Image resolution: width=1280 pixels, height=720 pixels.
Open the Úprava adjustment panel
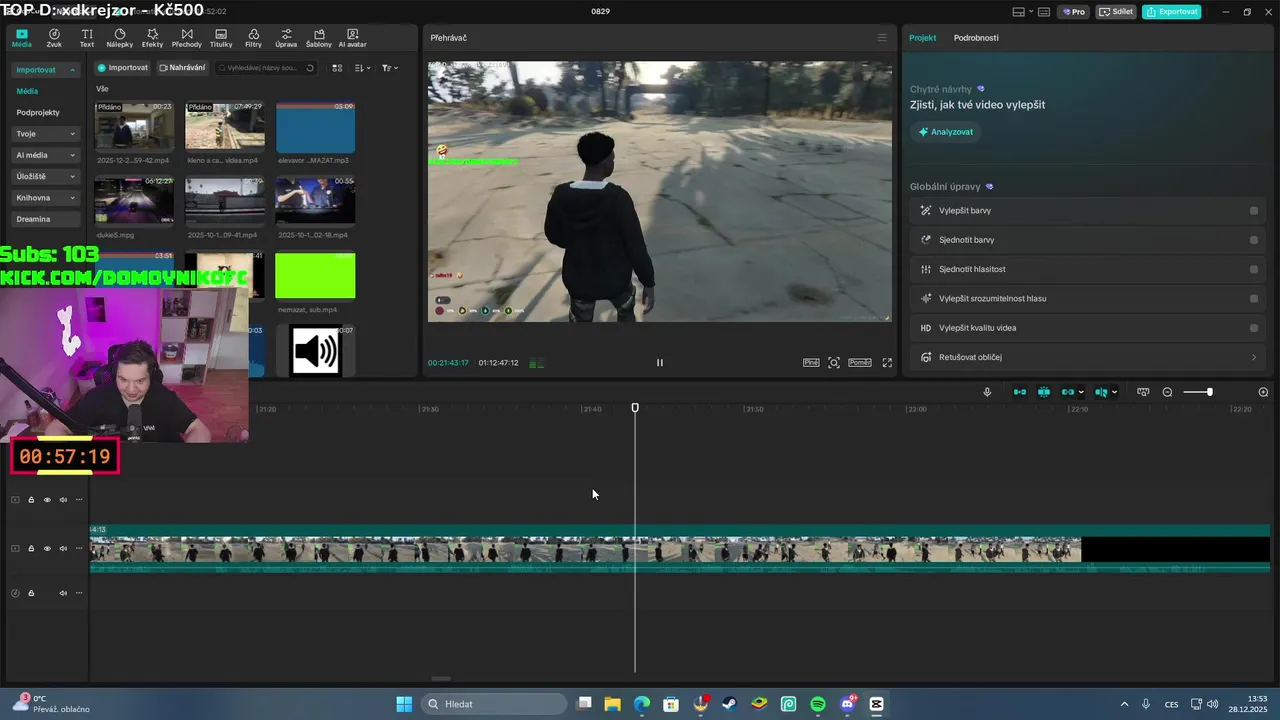286,38
